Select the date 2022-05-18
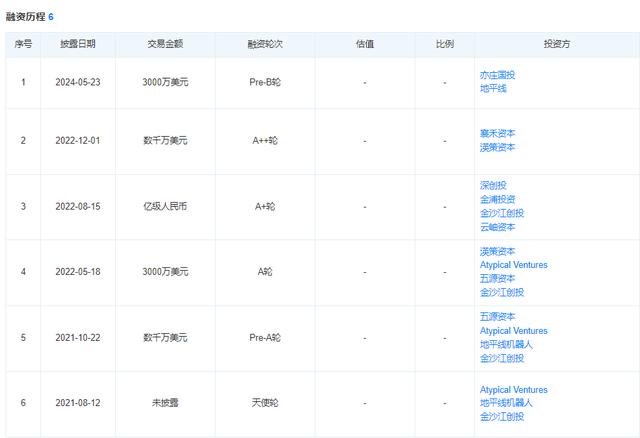 (78, 272)
